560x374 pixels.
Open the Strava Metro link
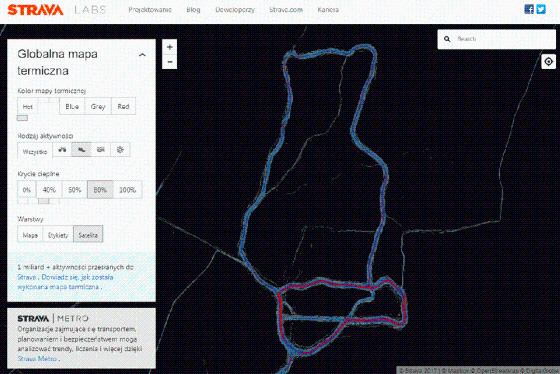37,358
